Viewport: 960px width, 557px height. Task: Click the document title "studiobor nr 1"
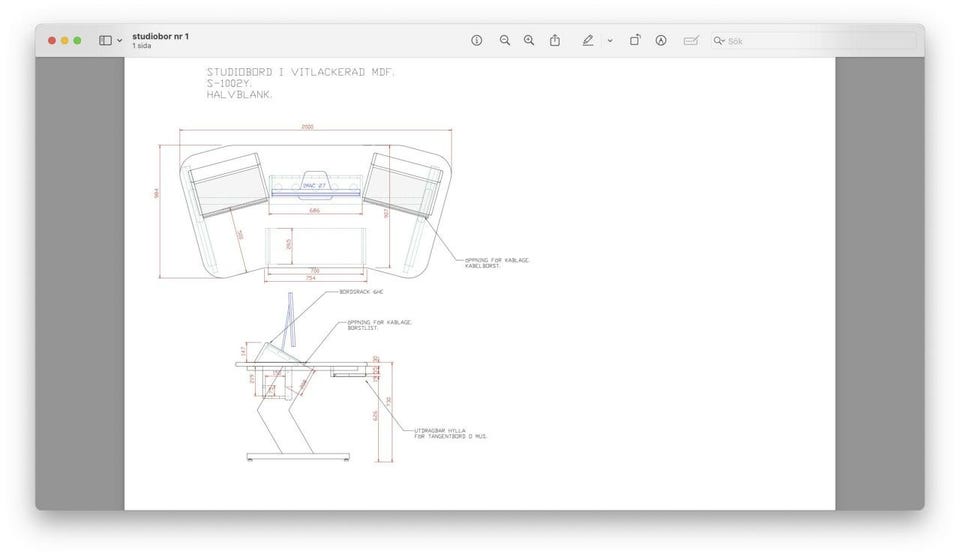tap(160, 36)
